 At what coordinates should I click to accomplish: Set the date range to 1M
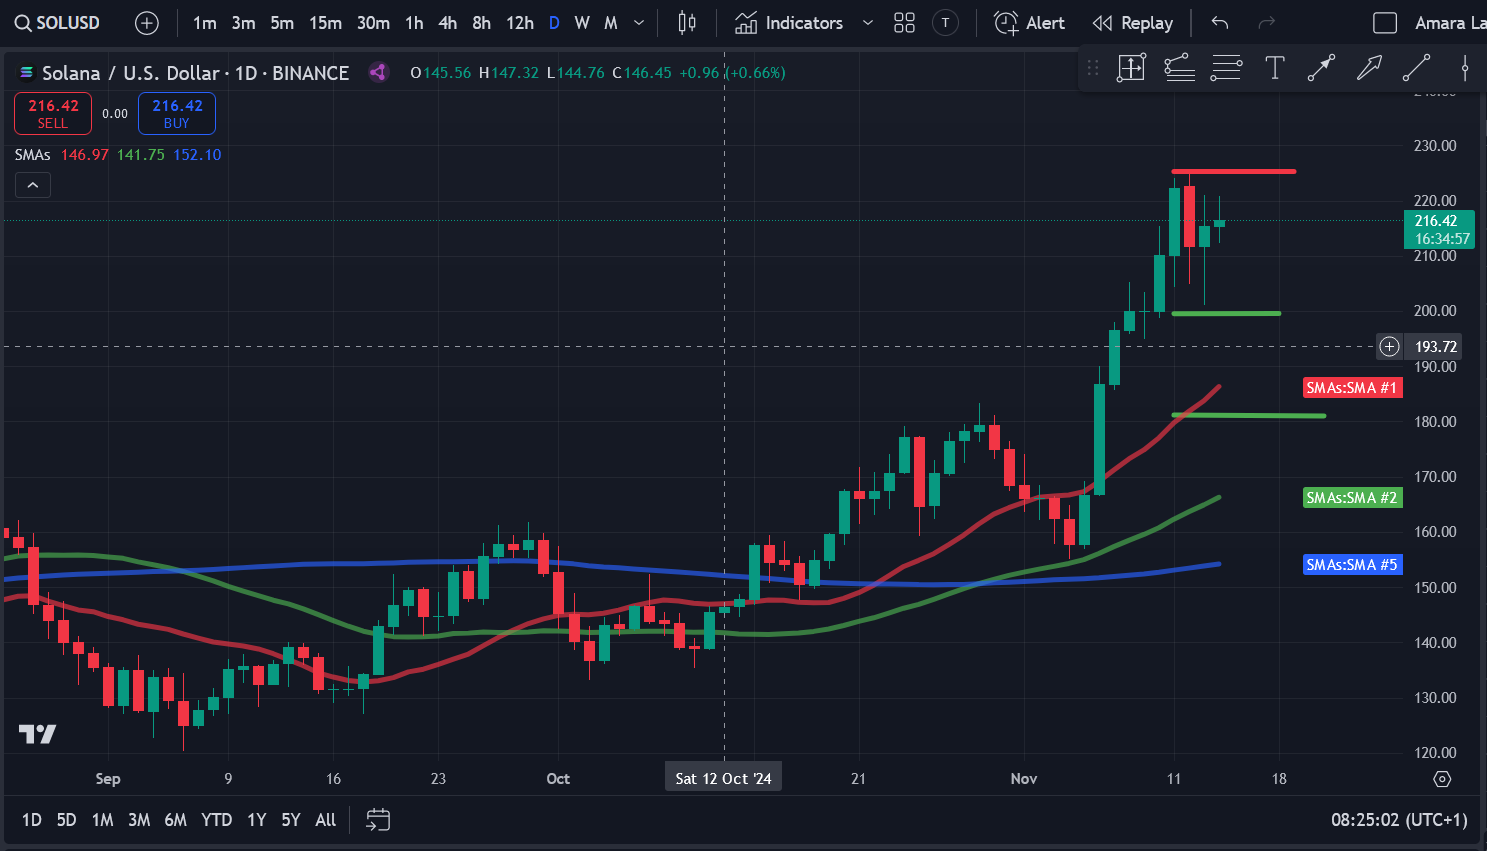point(102,820)
